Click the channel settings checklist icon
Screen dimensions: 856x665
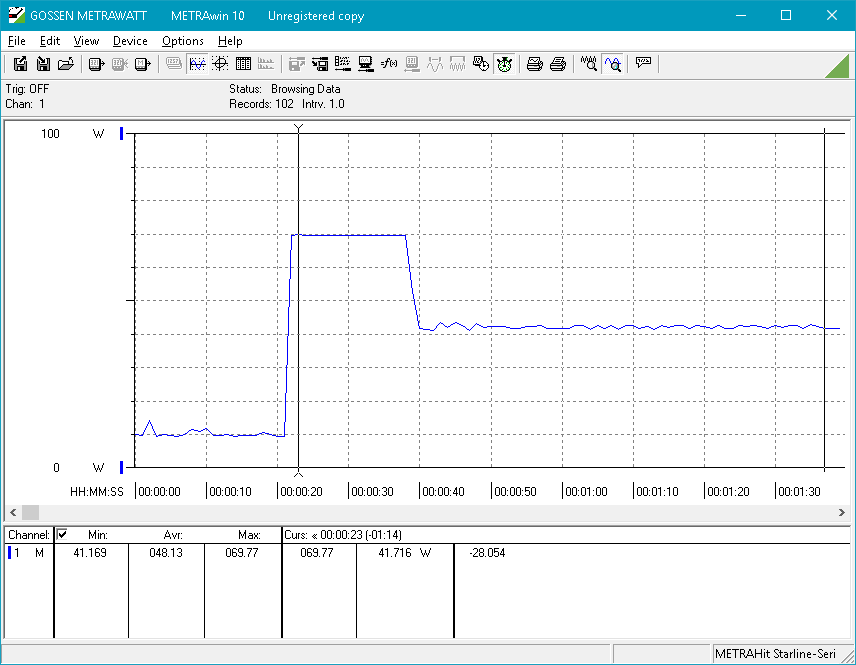tap(343, 64)
